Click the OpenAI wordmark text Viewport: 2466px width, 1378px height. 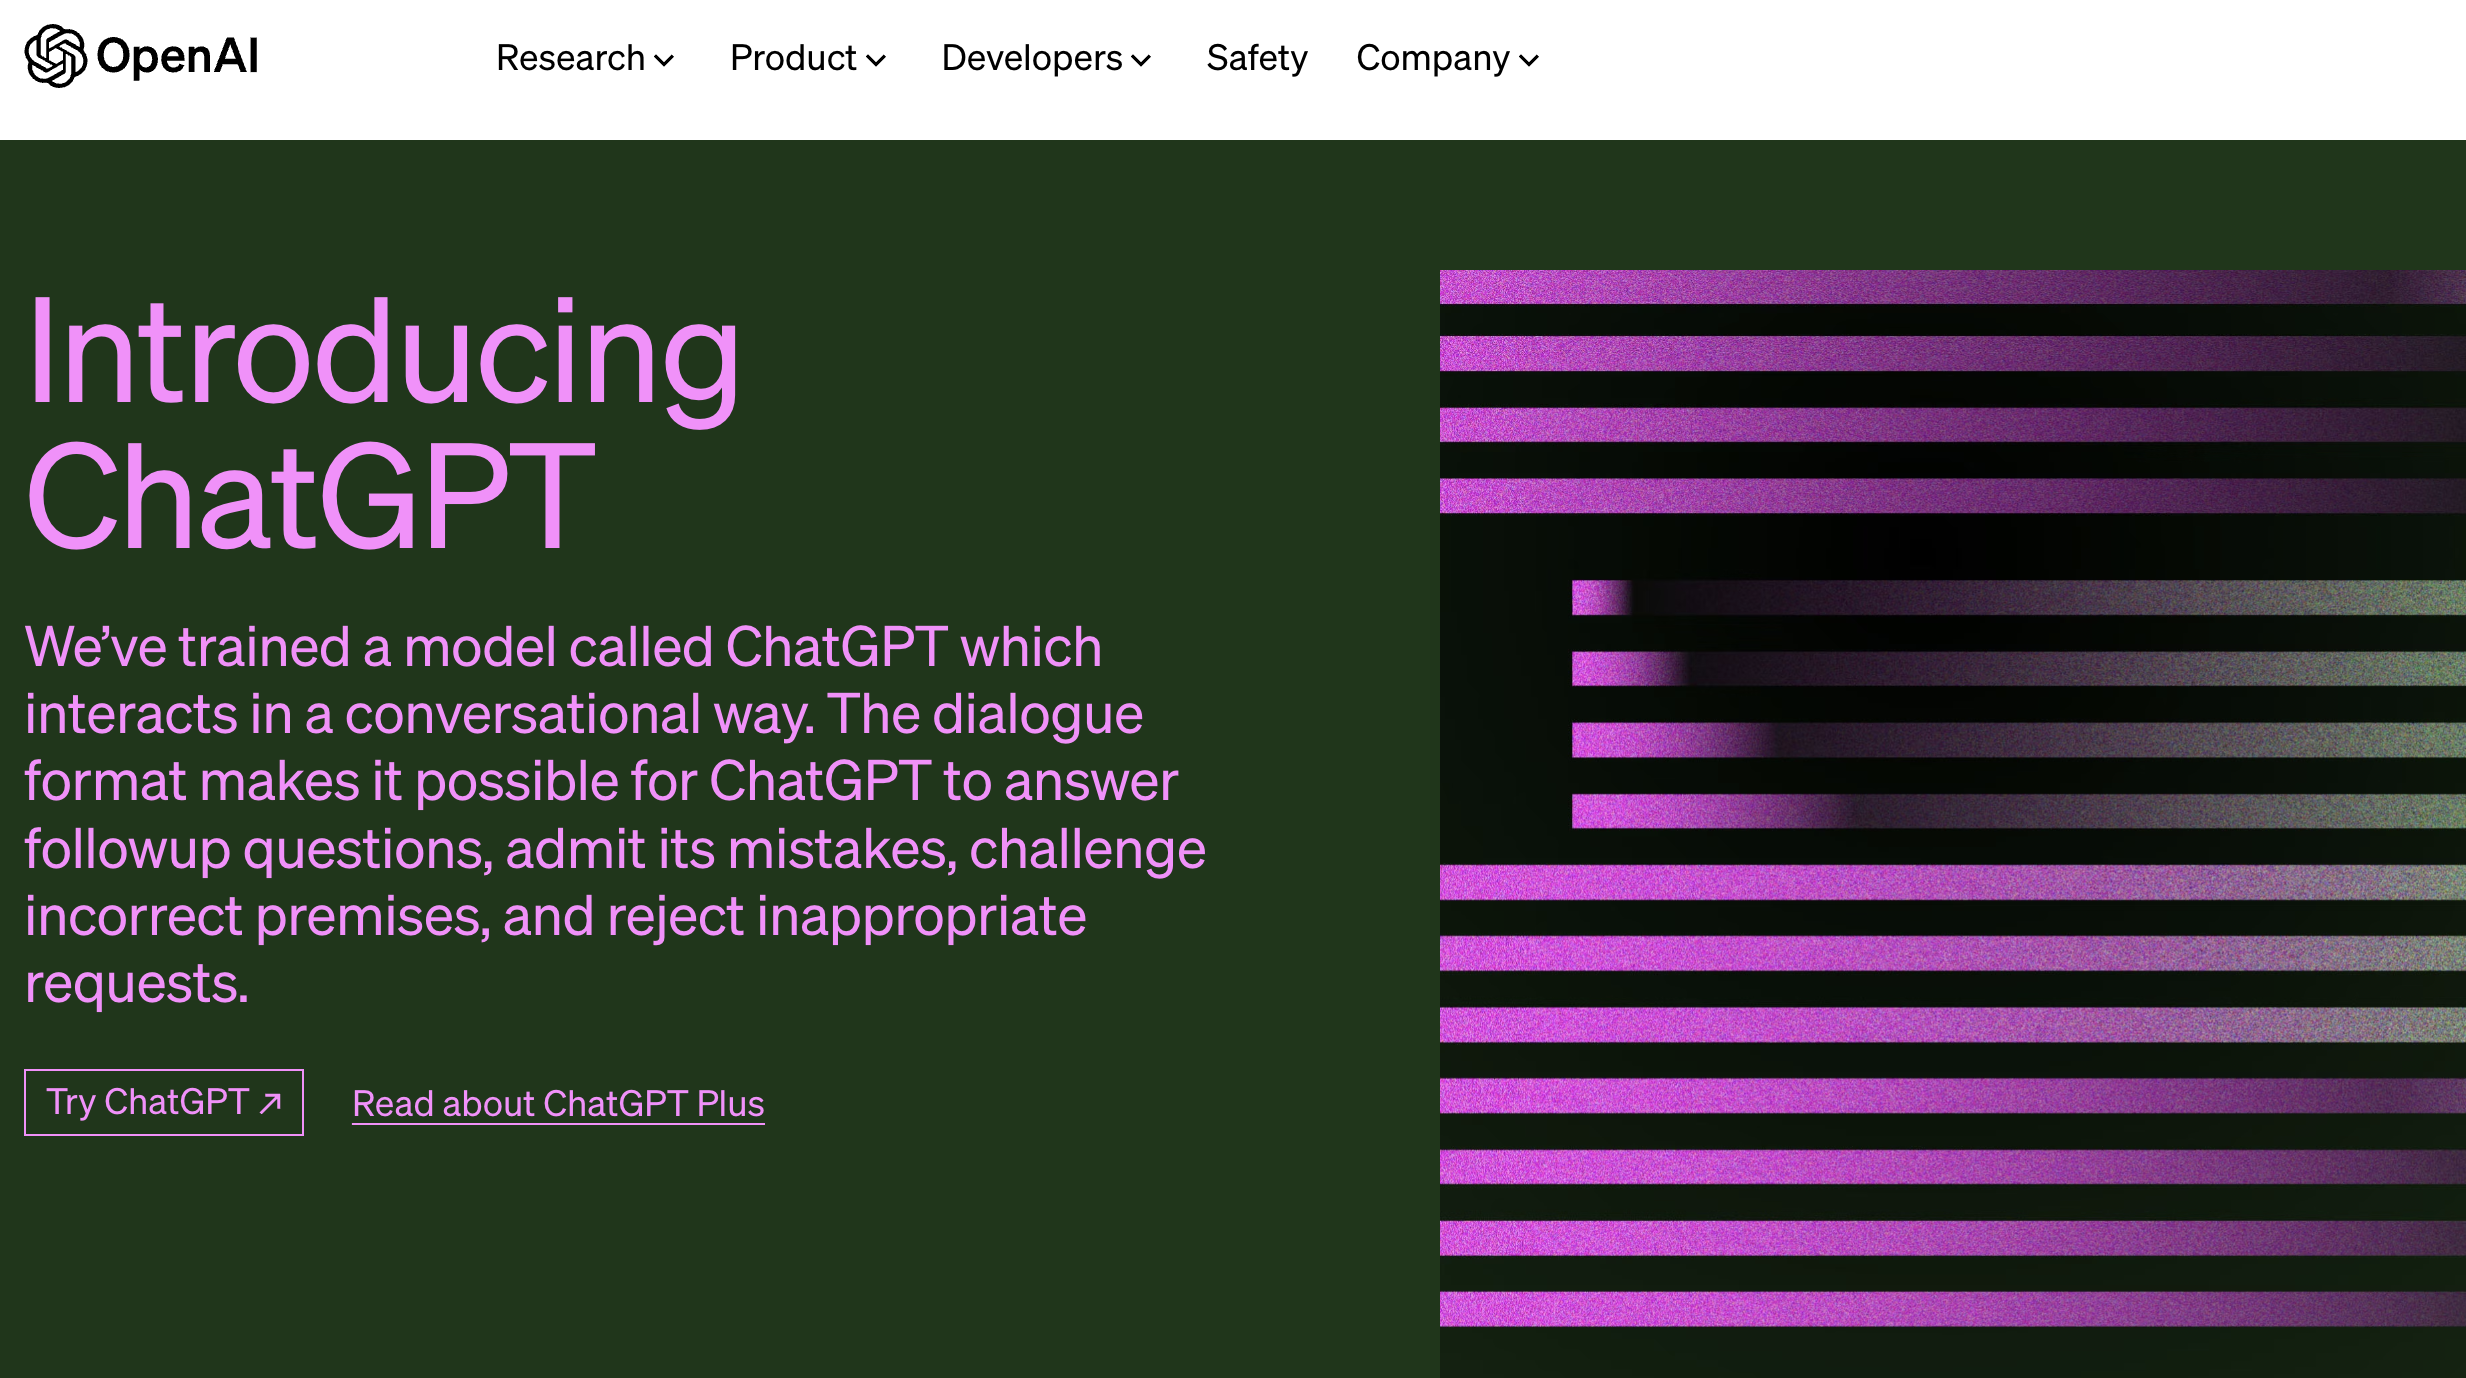click(177, 56)
